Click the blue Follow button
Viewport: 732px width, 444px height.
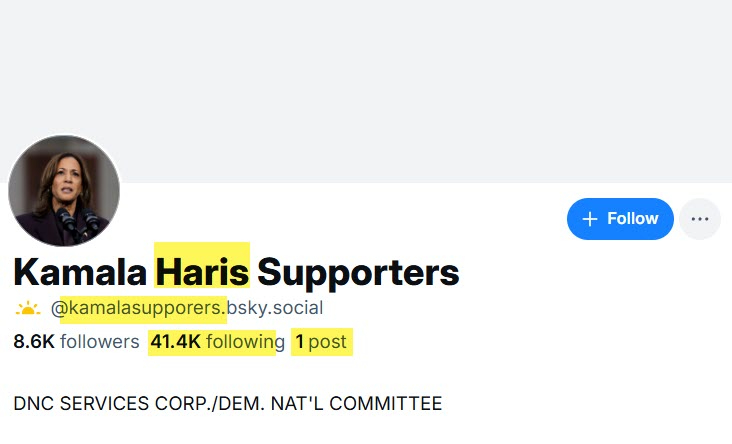tap(620, 219)
